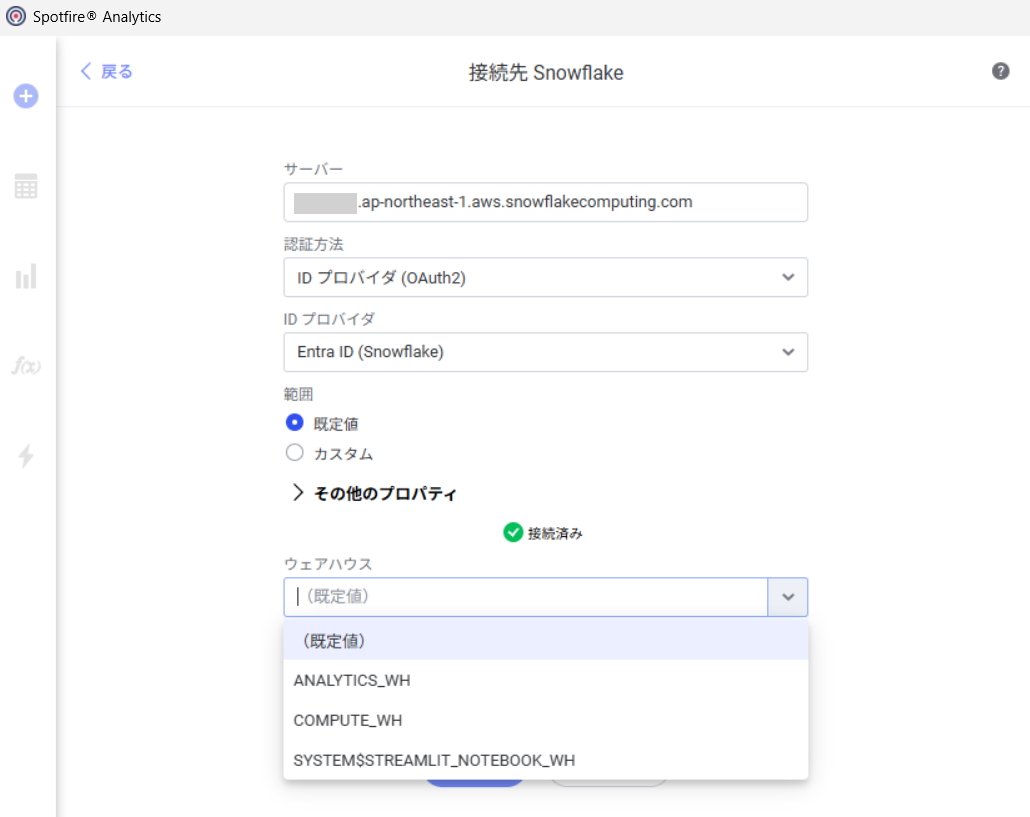This screenshot has width=1030, height=817.
Task: Click the サーバー server address input field
Action: point(545,202)
